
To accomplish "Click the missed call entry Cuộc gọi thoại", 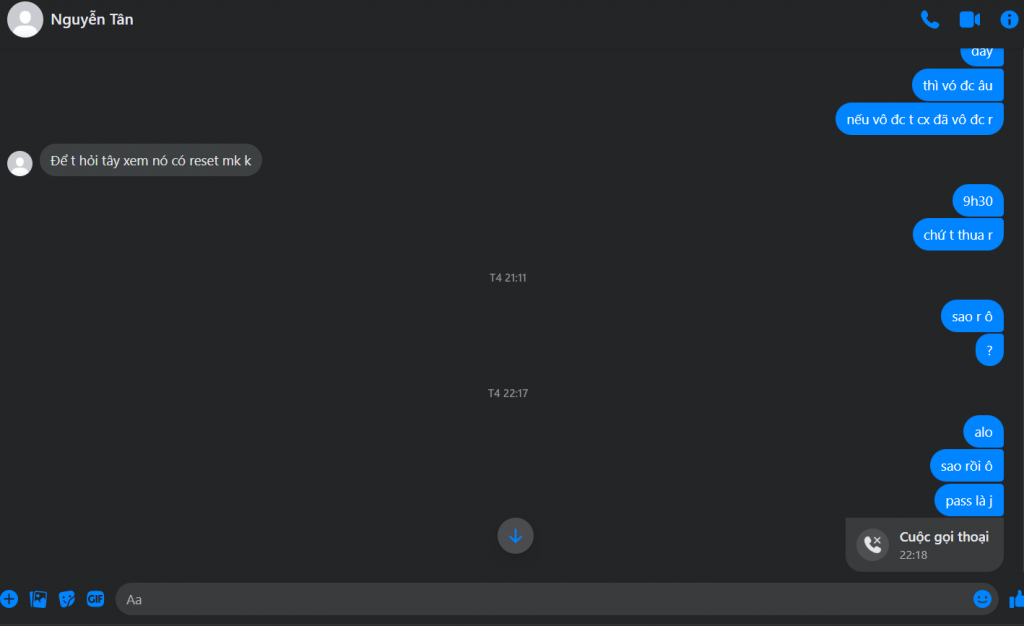I will [x=924, y=544].
